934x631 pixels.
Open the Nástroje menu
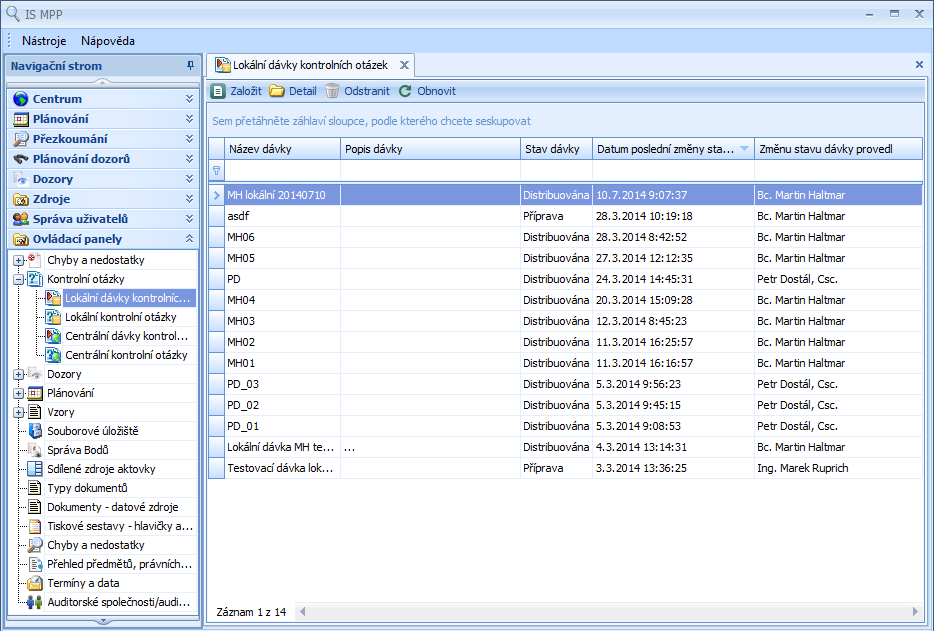43,41
